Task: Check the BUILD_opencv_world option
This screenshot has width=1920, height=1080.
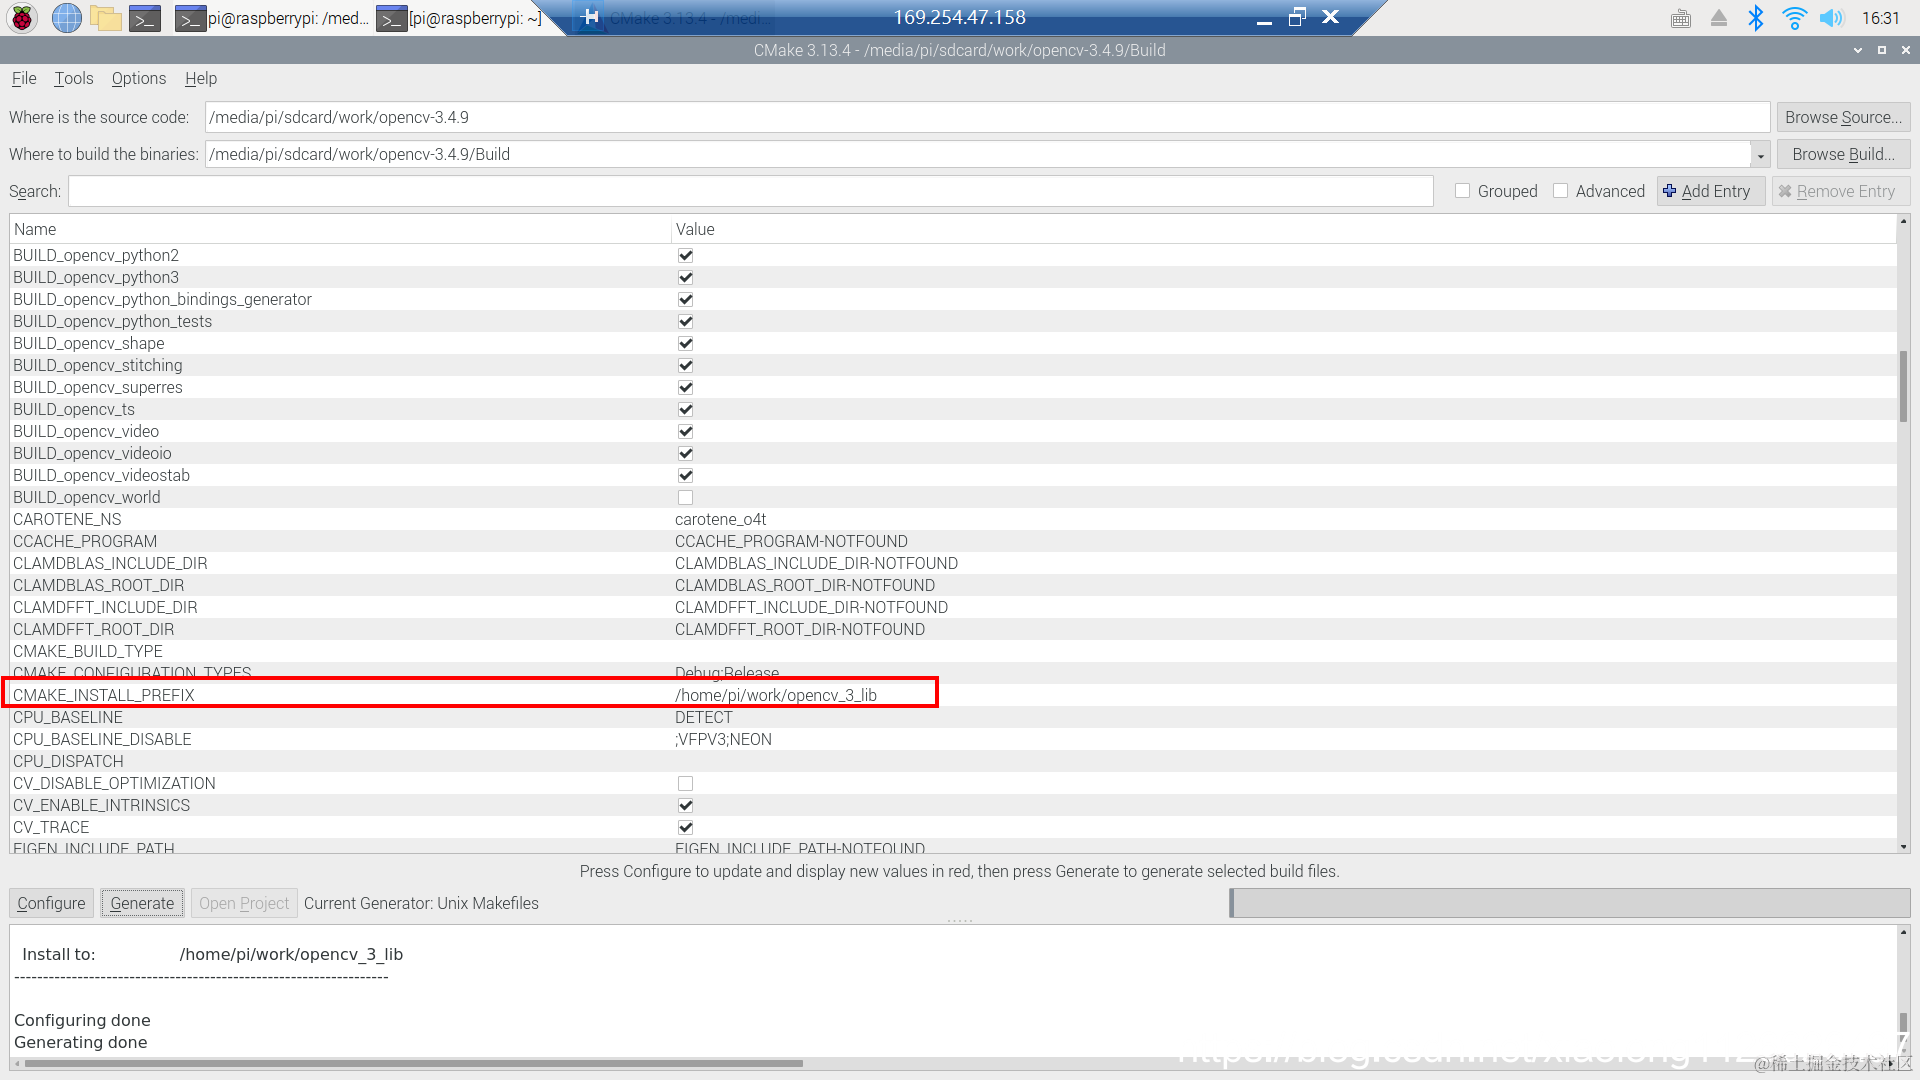Action: pos(685,497)
